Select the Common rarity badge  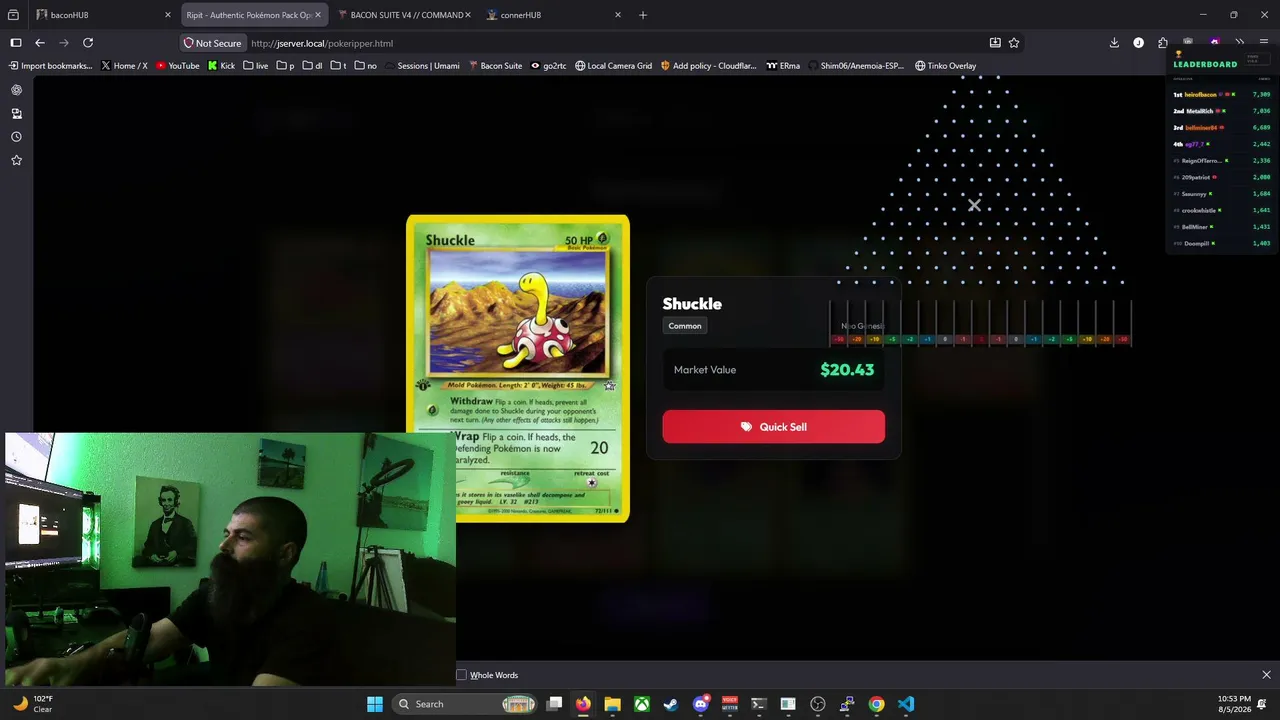[x=685, y=326]
